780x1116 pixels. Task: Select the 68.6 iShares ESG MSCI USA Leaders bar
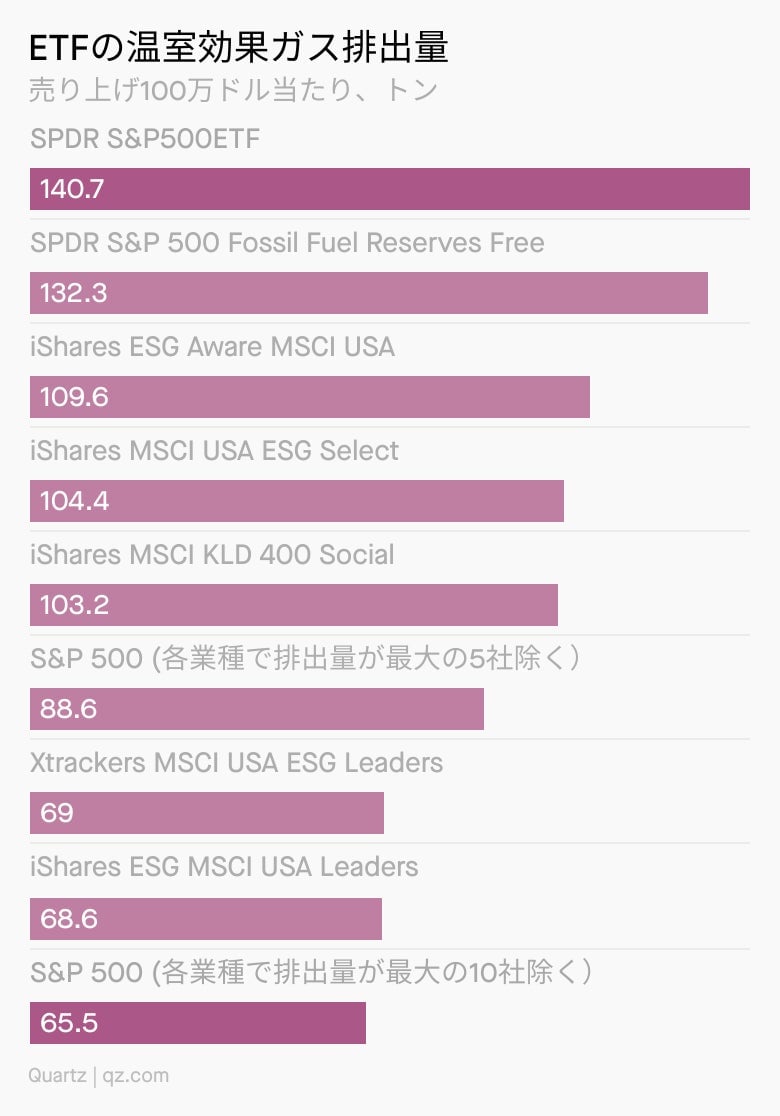click(x=206, y=918)
